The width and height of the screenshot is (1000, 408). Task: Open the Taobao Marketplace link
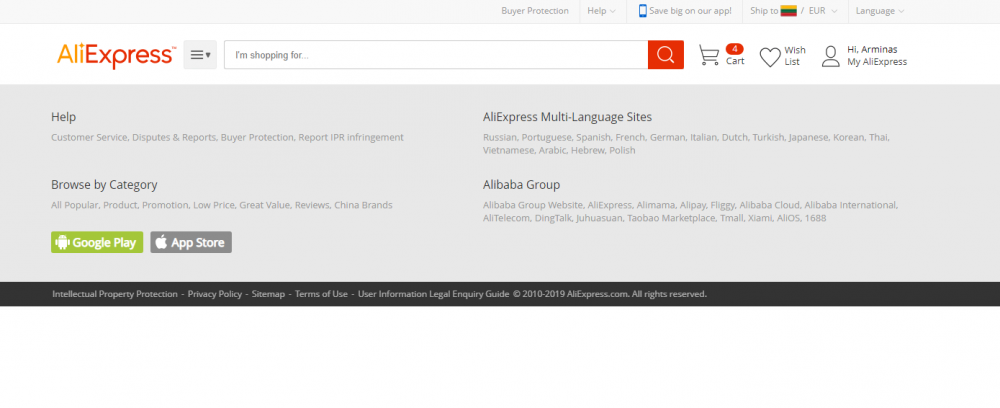671,218
